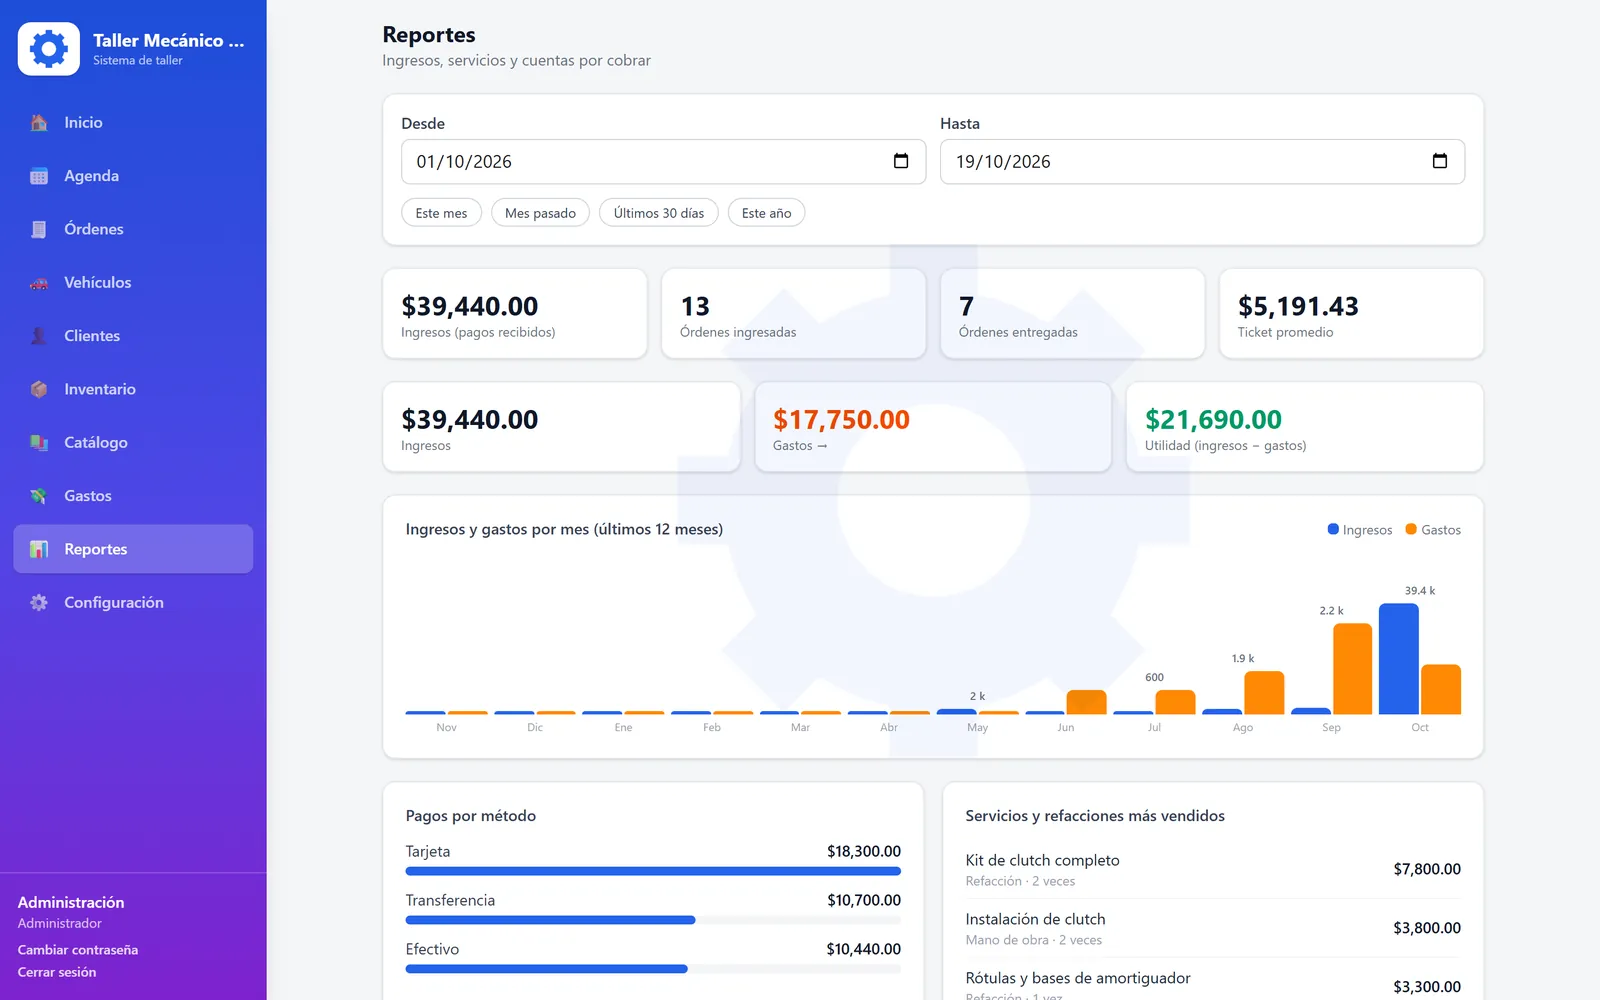This screenshot has width=1600, height=1000.
Task: Click the Clientes person icon
Action: click(x=39, y=336)
